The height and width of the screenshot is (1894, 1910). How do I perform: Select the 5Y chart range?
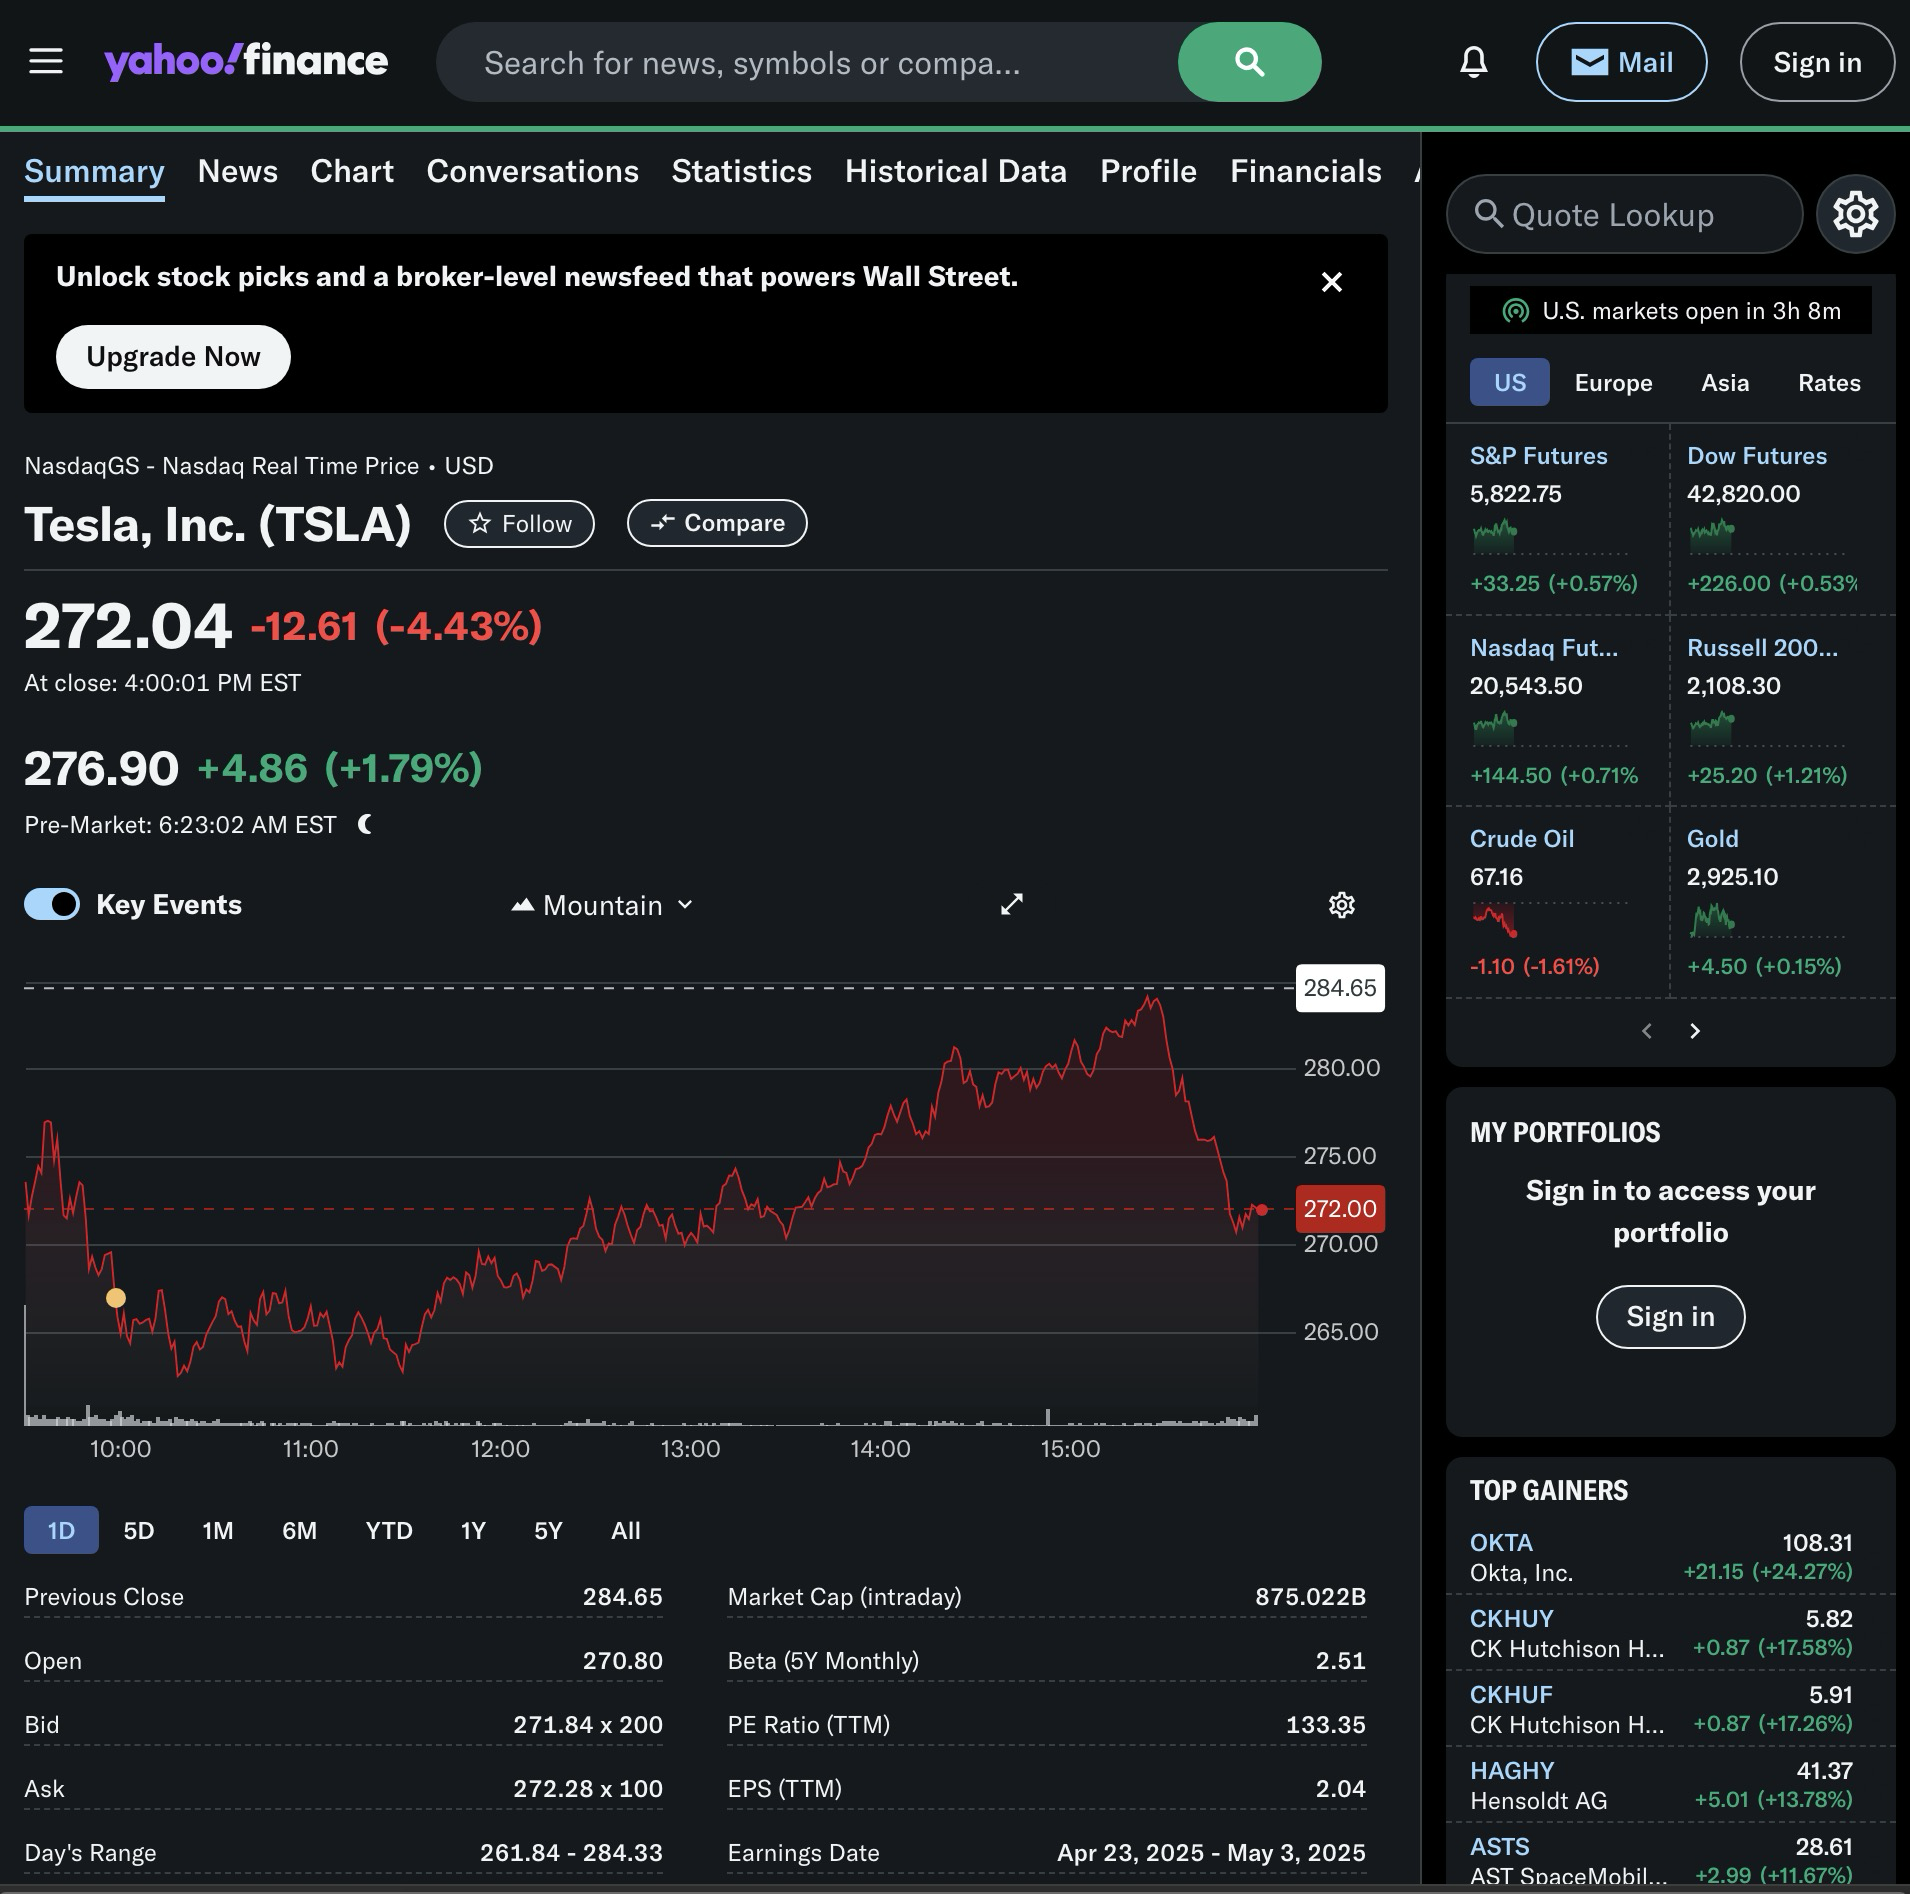pos(547,1530)
